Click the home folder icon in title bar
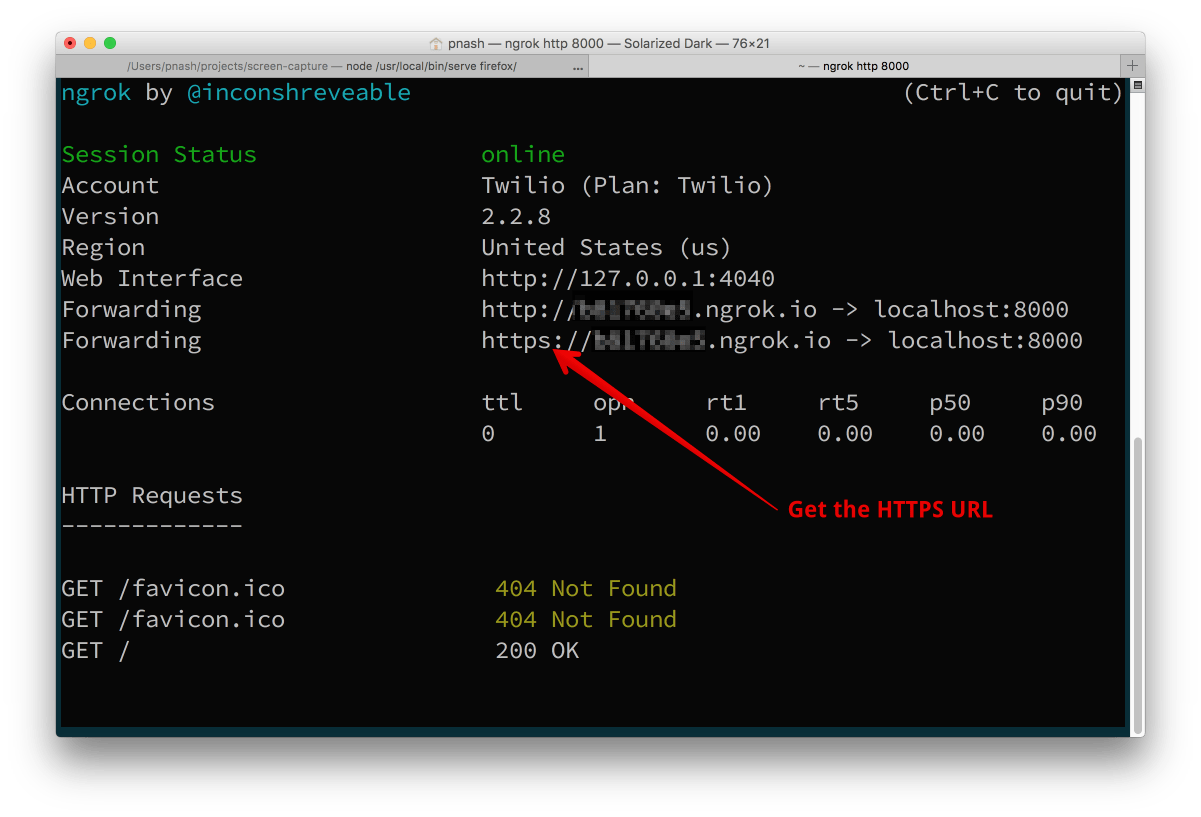The height and width of the screenshot is (817, 1201). 435,43
